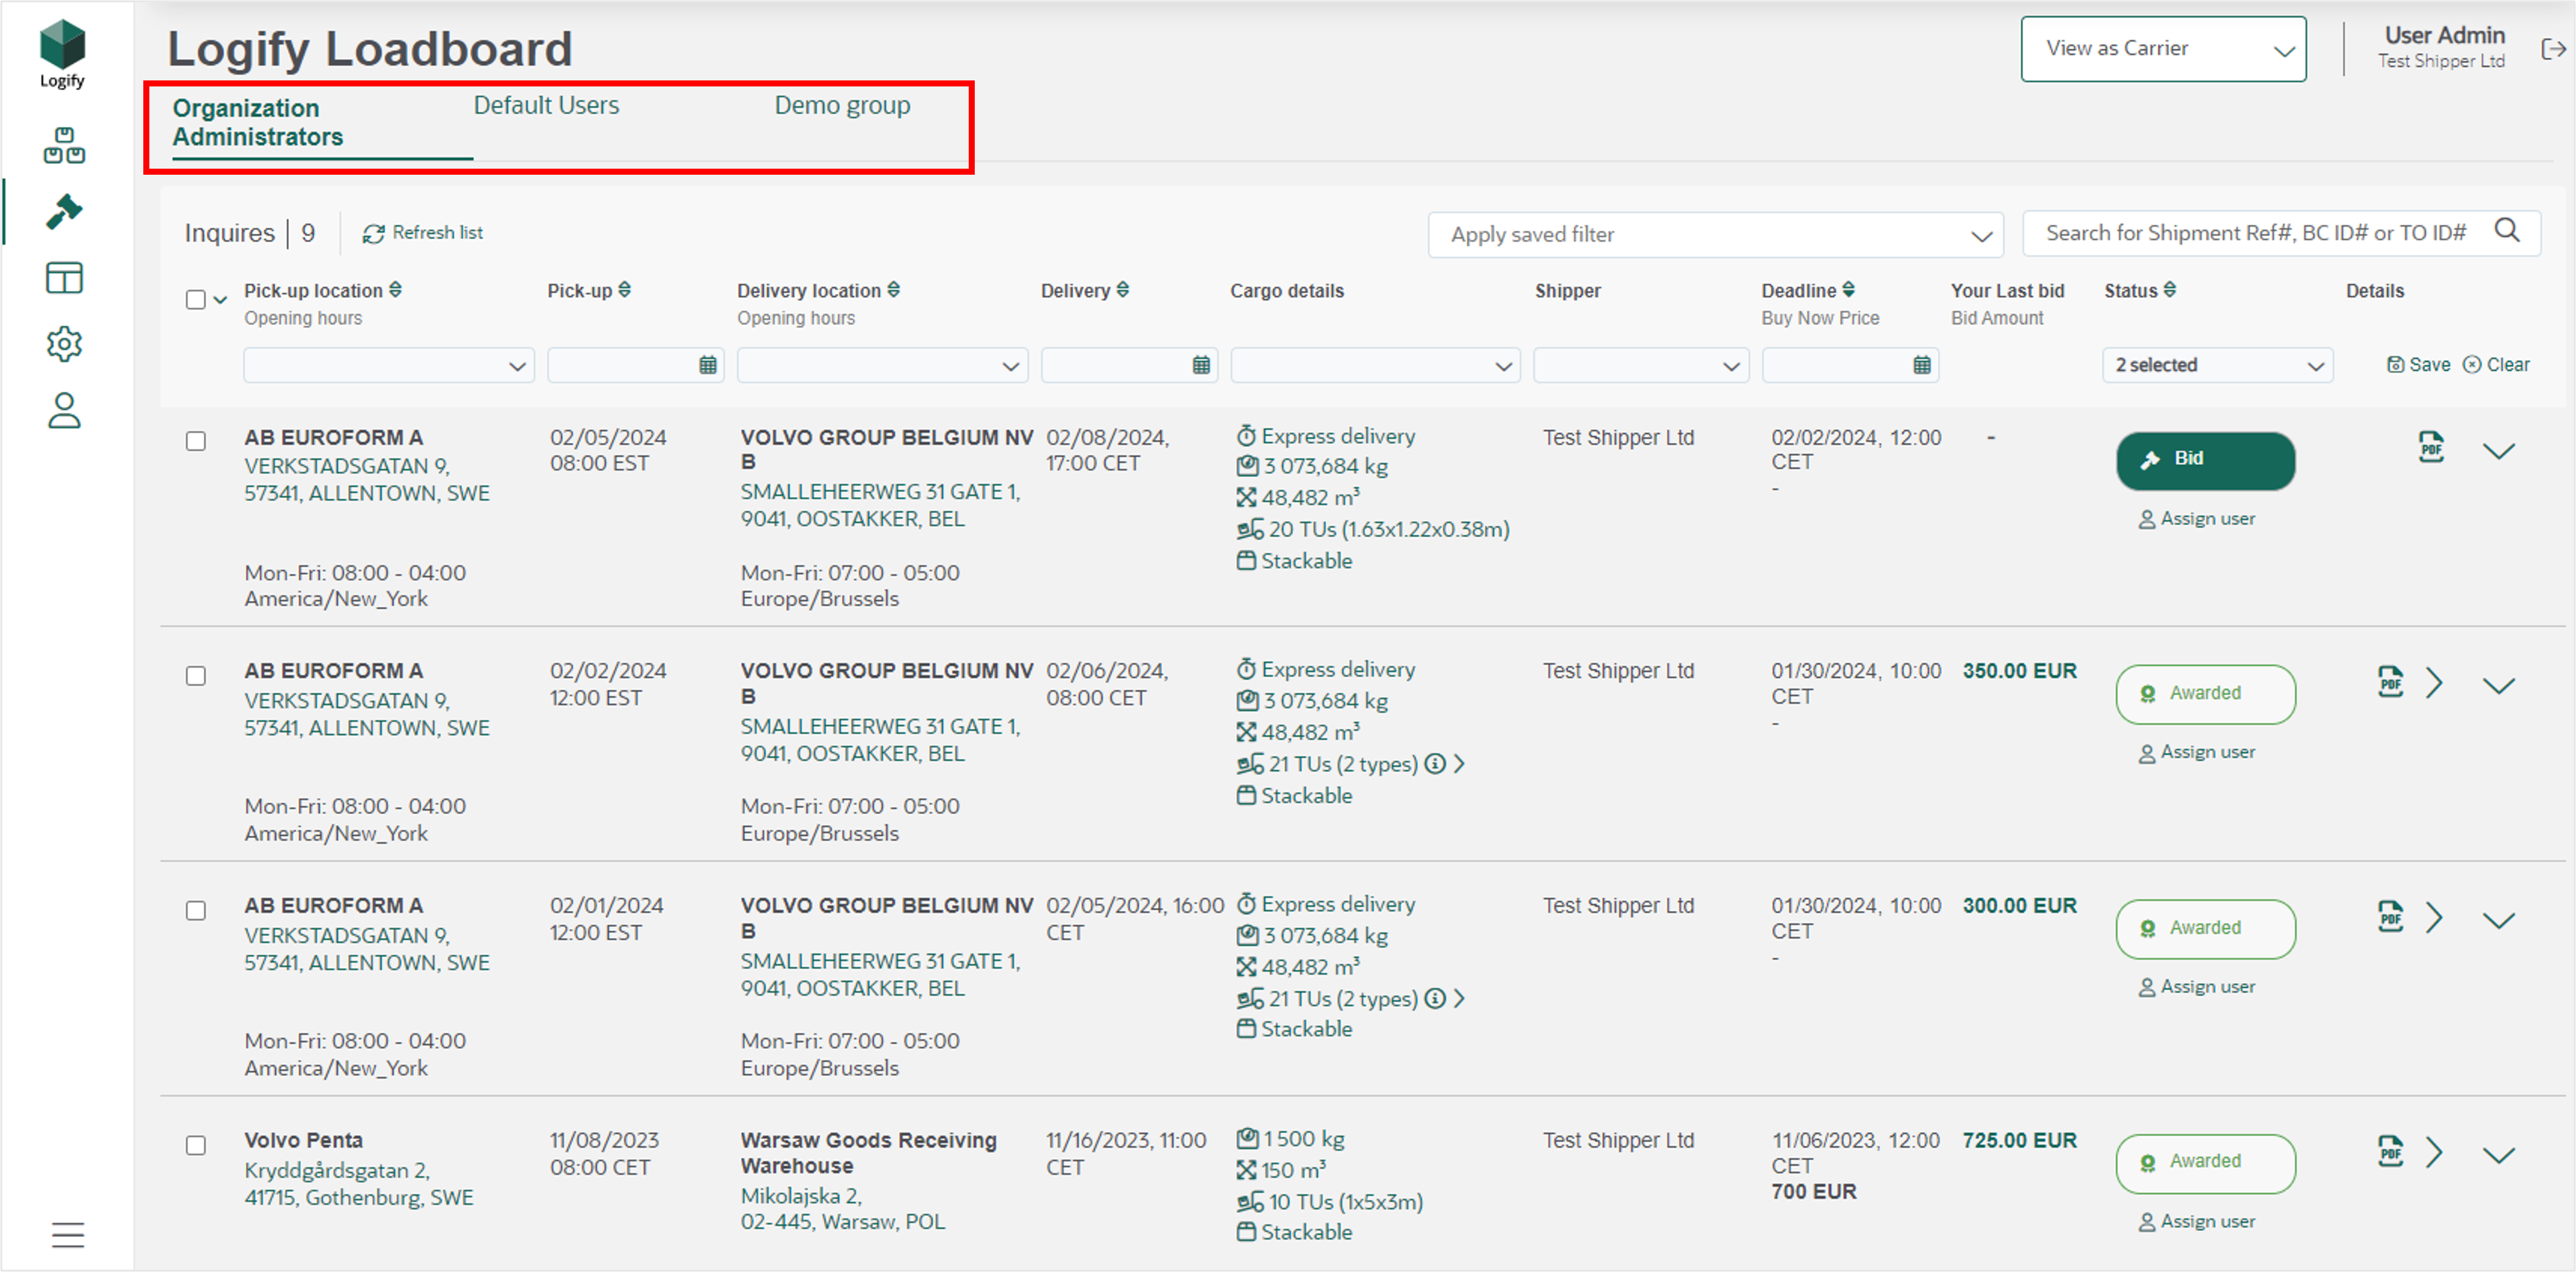
Task: Expand TU types arrow in 300.00 EUR row
Action: [1460, 998]
